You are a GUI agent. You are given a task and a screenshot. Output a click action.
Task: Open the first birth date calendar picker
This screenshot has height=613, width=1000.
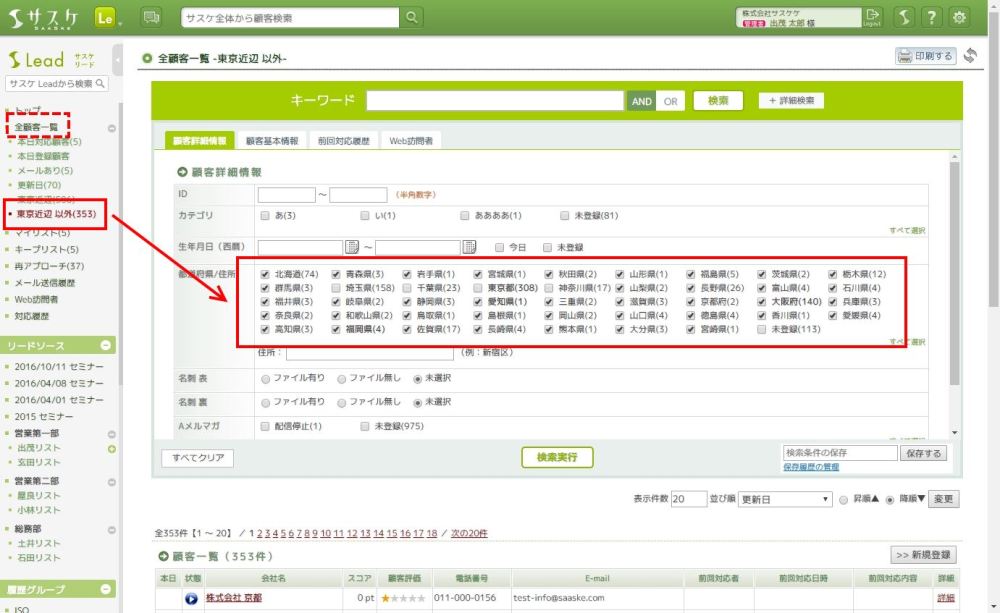(352, 247)
